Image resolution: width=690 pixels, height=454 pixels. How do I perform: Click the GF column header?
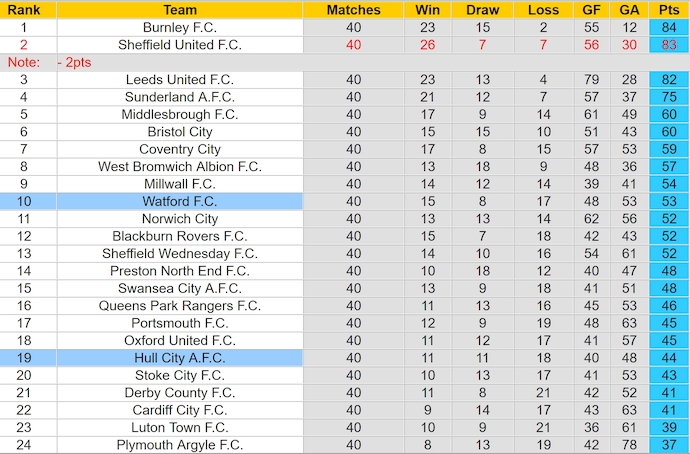click(x=591, y=10)
